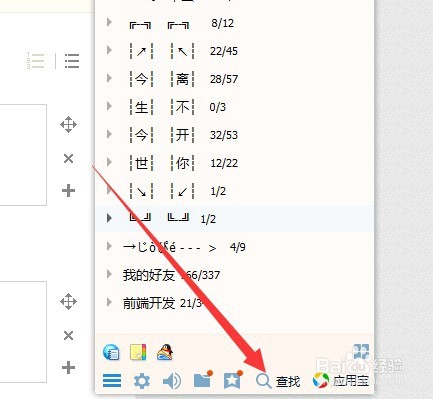Image resolution: width=433 pixels, height=399 pixels.
Task: Click the upper add plus icon
Action: [x=68, y=191]
